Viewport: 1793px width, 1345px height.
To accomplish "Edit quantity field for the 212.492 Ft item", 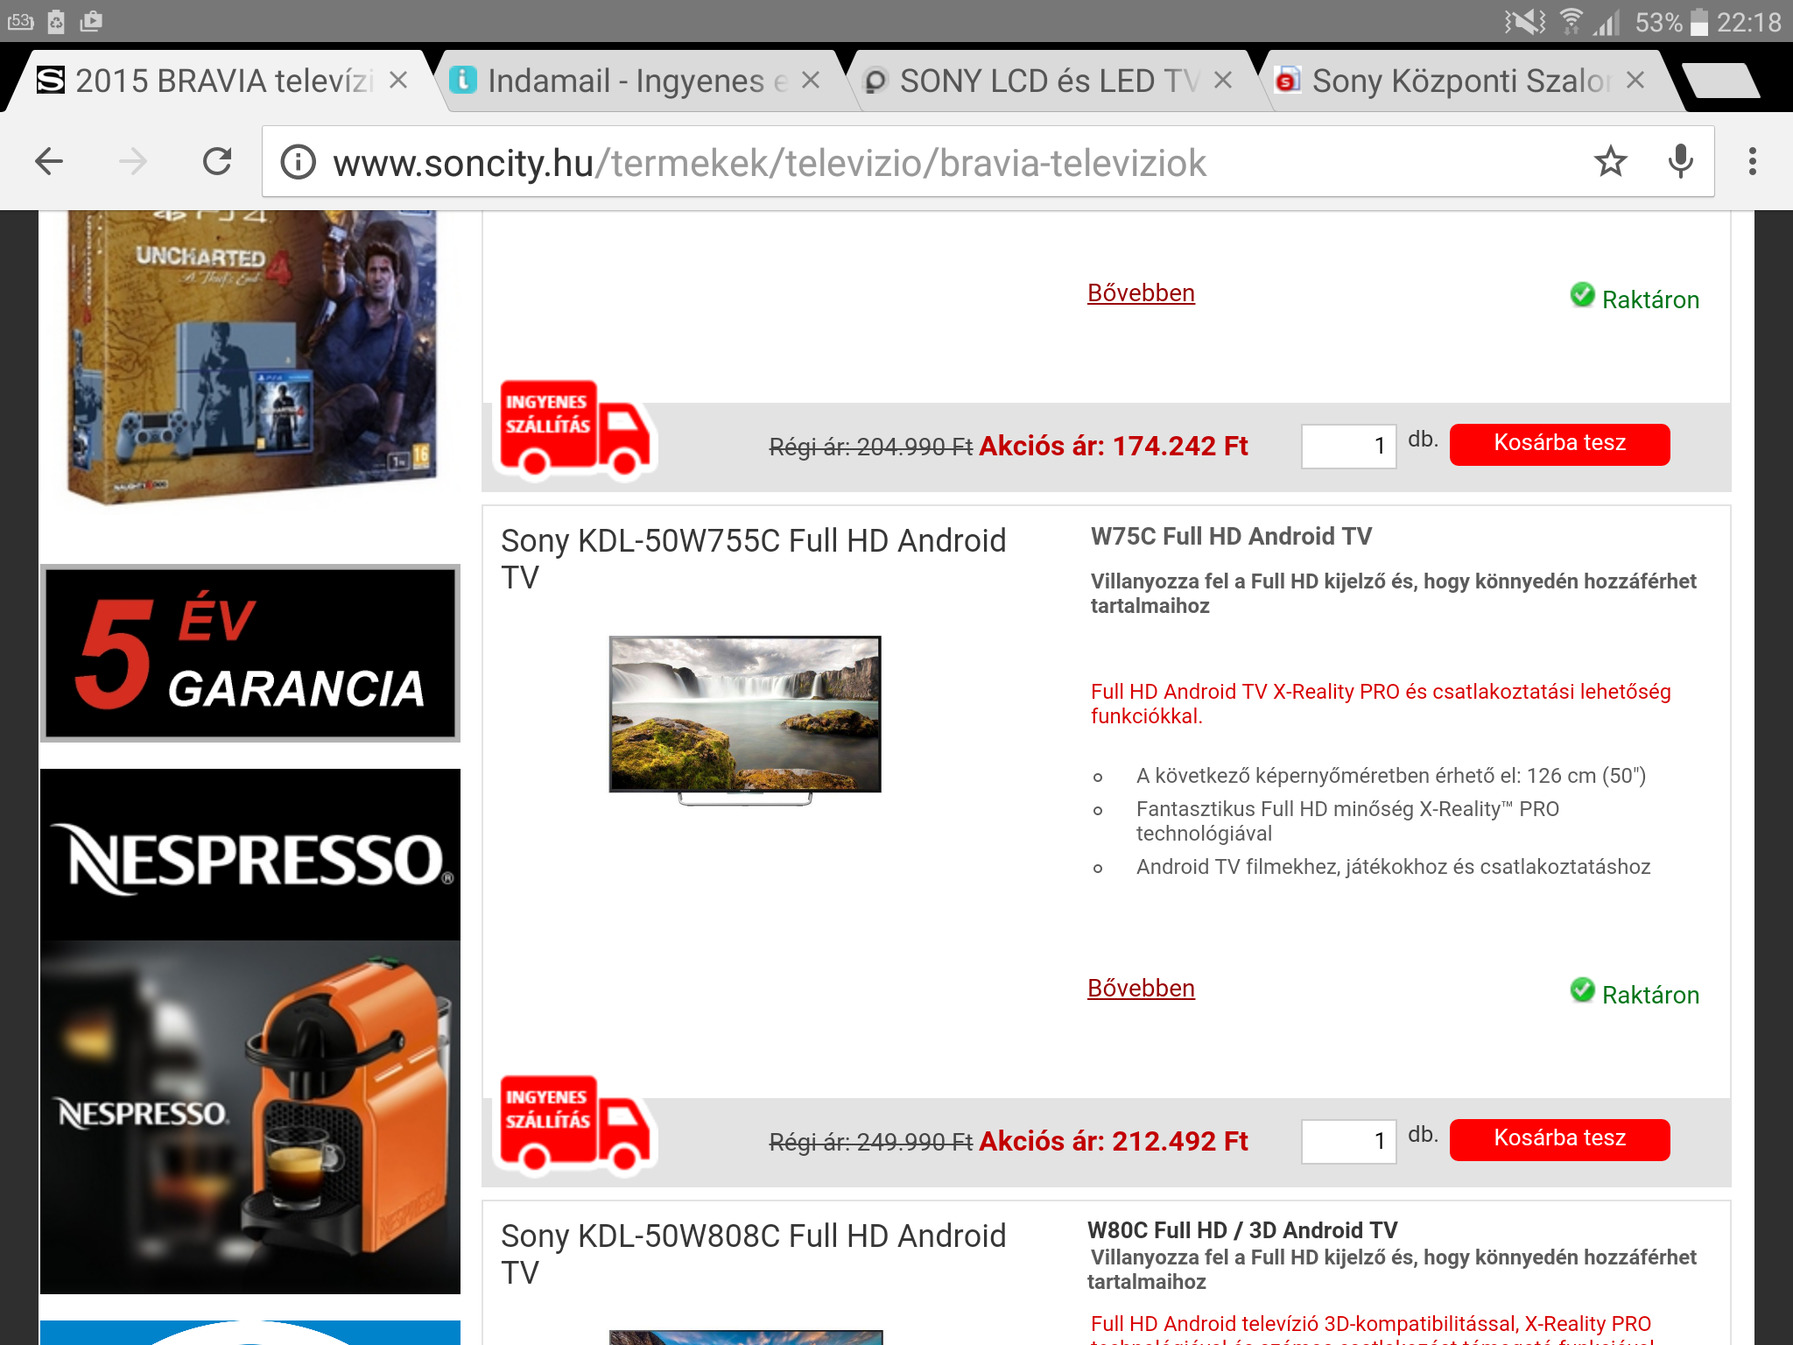I will pyautogui.click(x=1348, y=1141).
